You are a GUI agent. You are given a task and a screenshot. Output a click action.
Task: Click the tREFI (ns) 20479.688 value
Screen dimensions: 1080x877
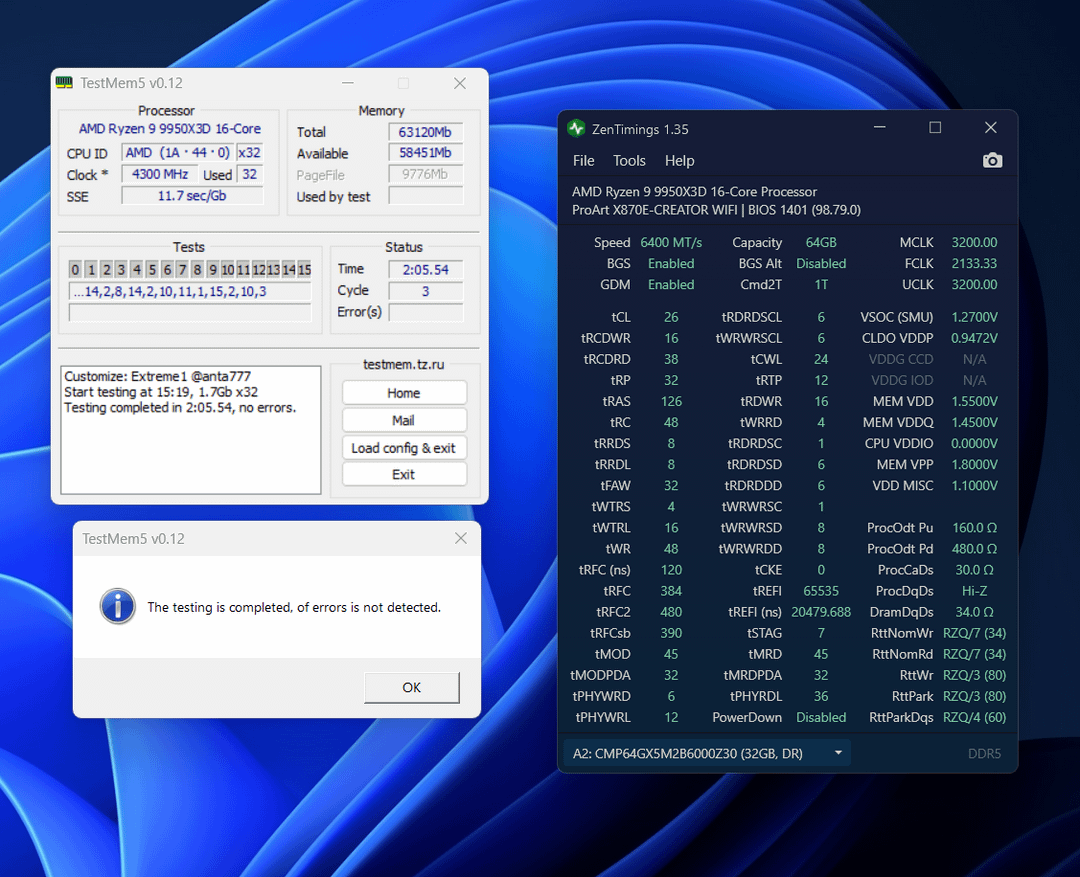[821, 612]
